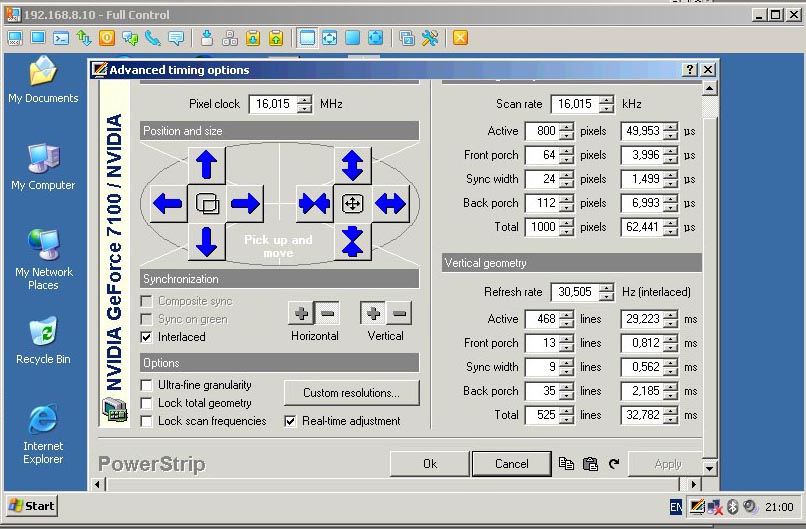Decrease horizontal size with the inward arrows
806x529 pixels.
click(314, 204)
